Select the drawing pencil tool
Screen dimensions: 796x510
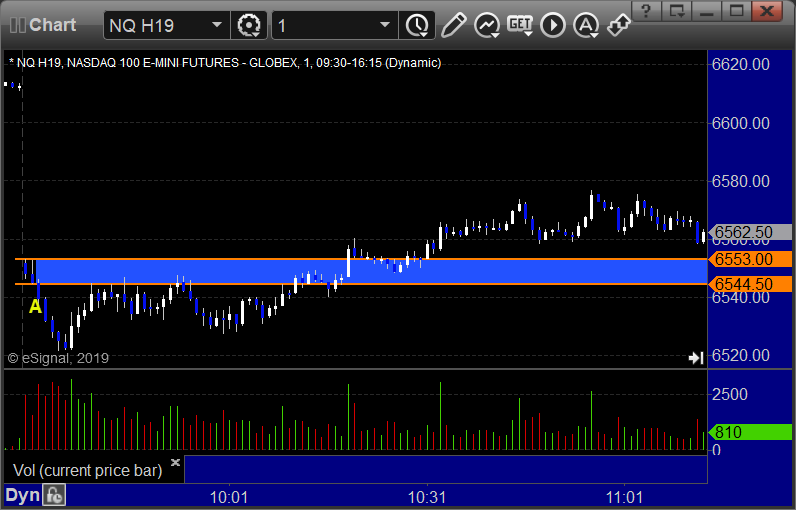coord(454,25)
